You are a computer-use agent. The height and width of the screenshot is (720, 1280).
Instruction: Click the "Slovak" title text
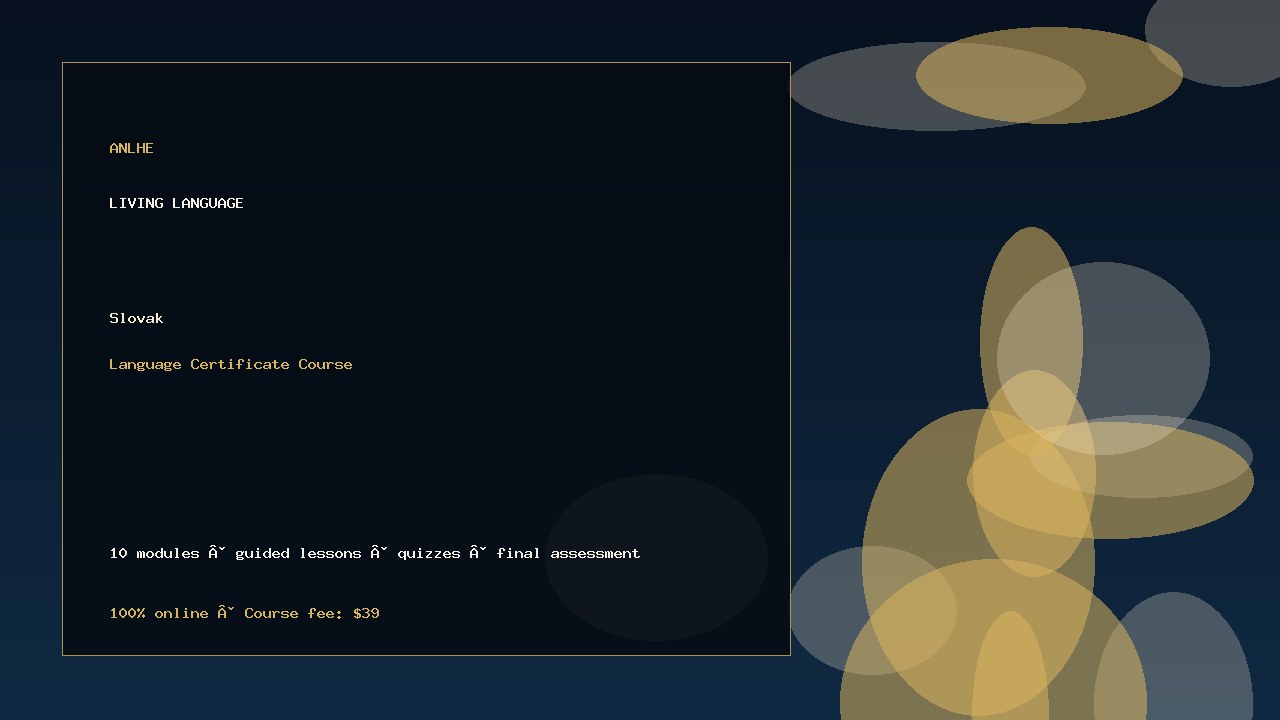(136, 318)
